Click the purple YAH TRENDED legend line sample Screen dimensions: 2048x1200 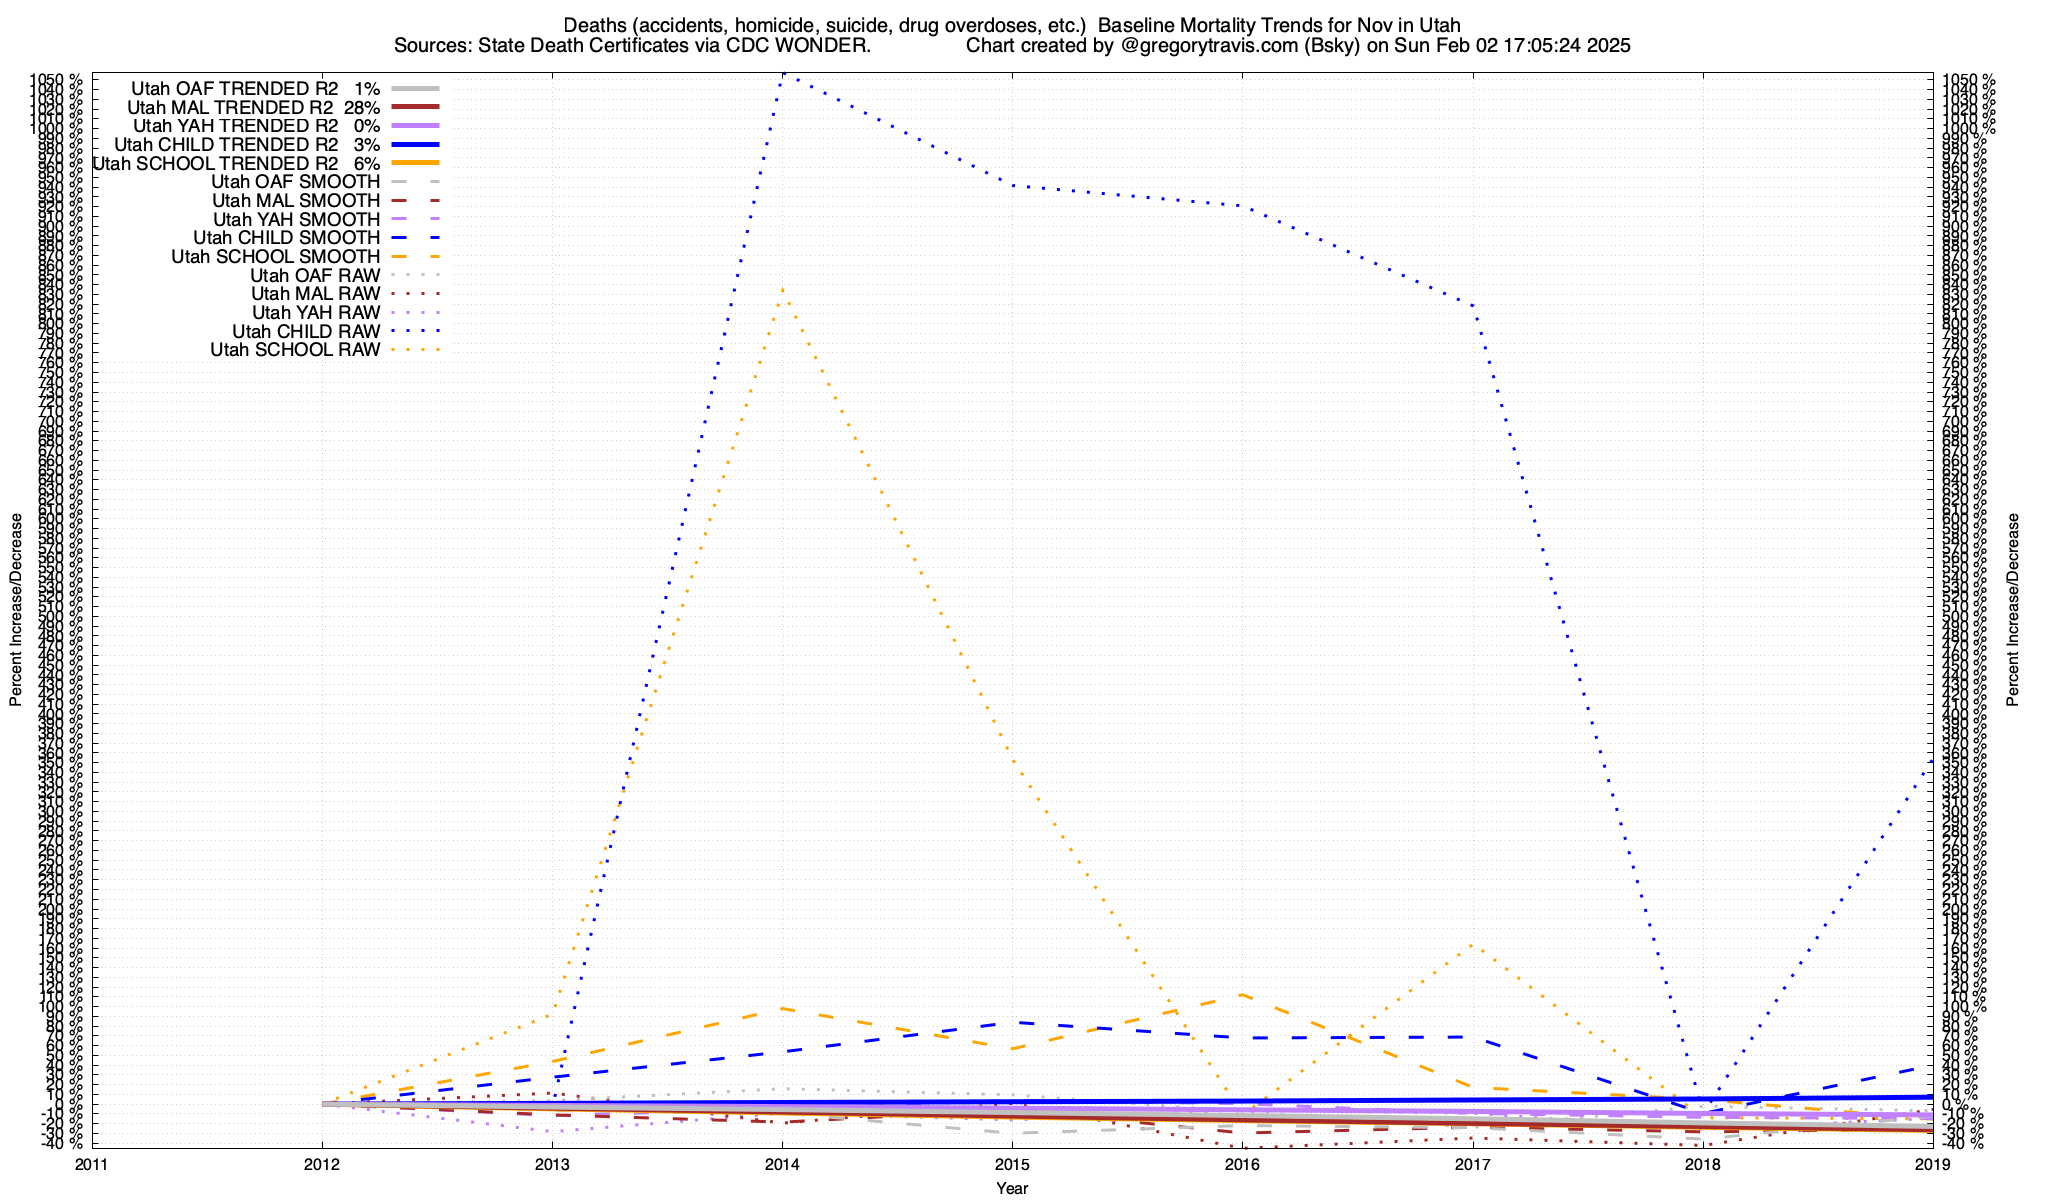[x=416, y=126]
